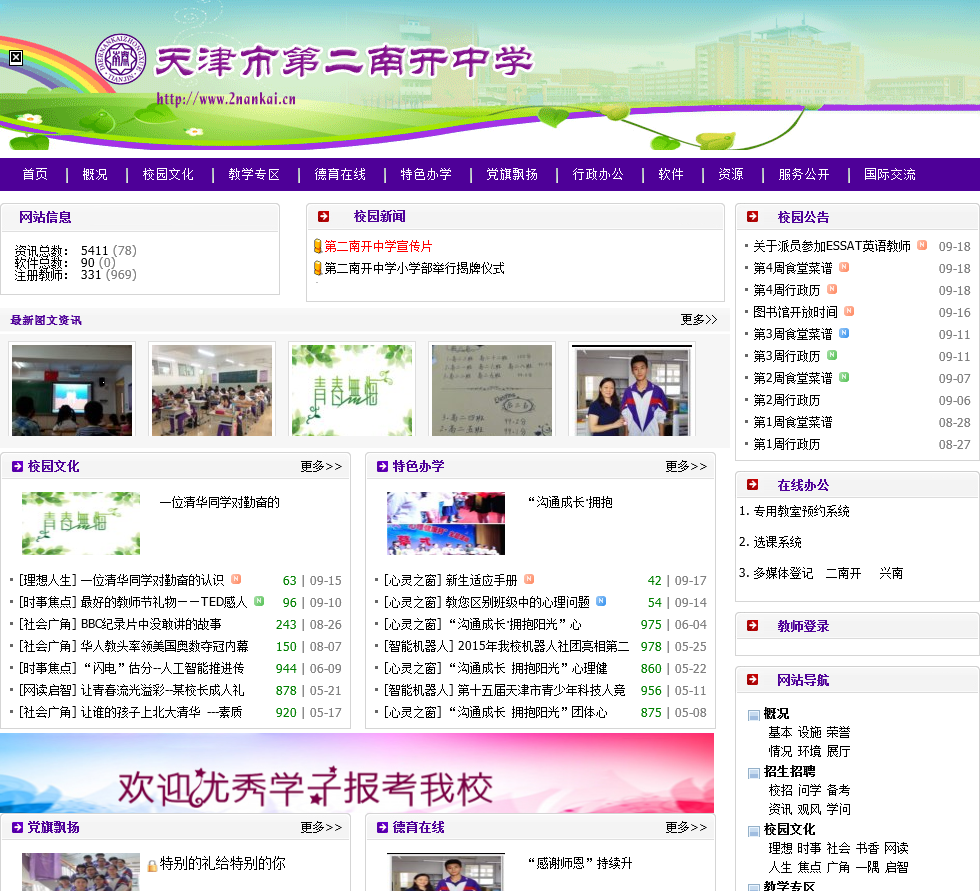This screenshot has width=980, height=891.
Task: Click the blue badge after 第3周食堂菜谱
Action: [x=844, y=333]
